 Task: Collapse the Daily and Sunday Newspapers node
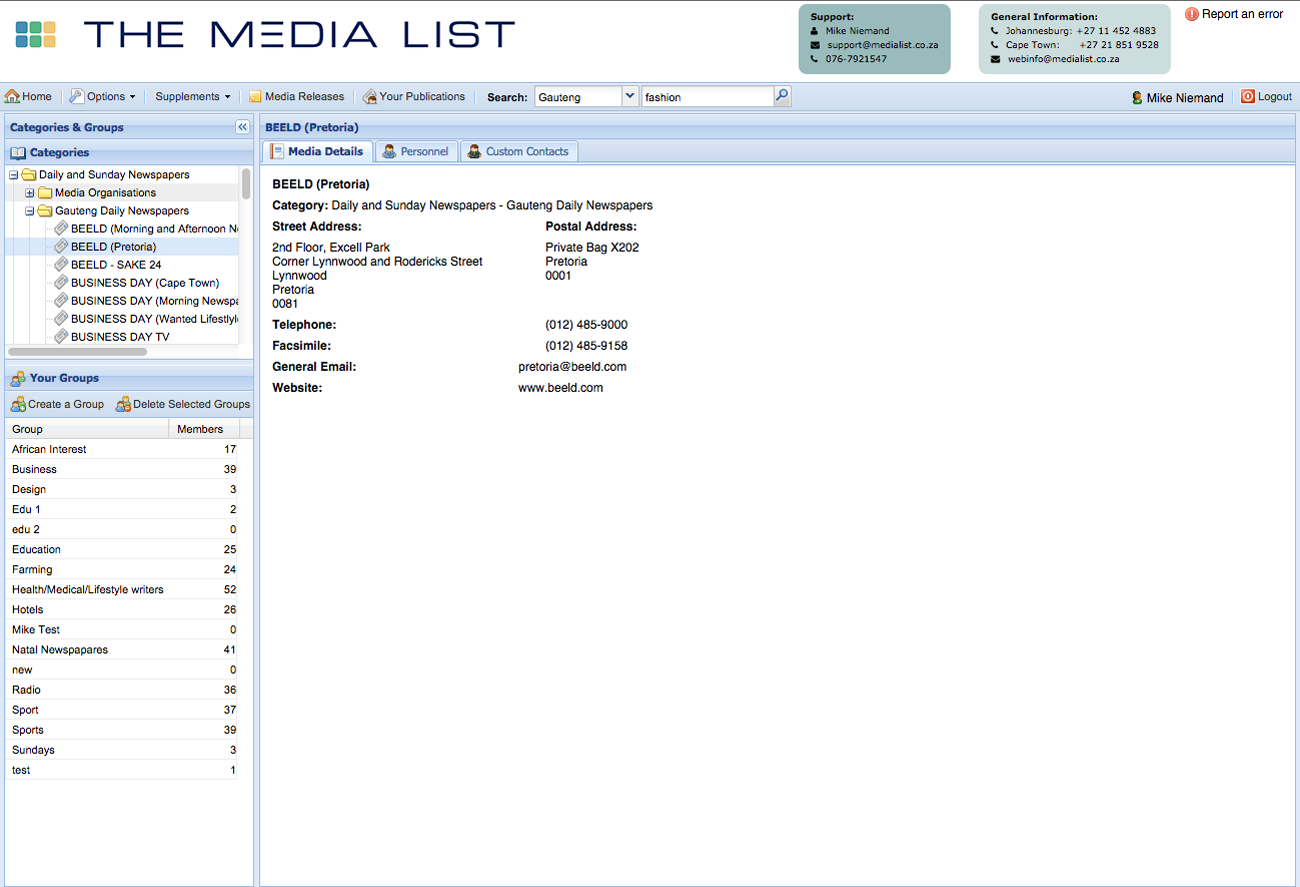point(13,175)
